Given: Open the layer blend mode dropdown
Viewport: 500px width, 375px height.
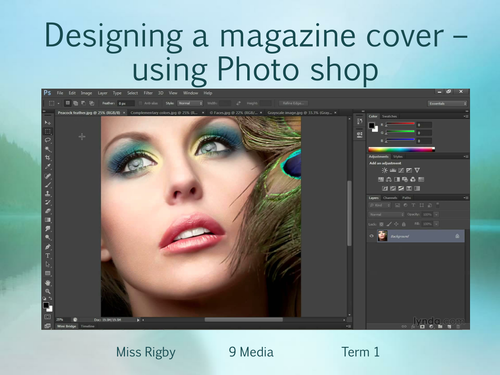Looking at the screenshot, I should click(387, 214).
